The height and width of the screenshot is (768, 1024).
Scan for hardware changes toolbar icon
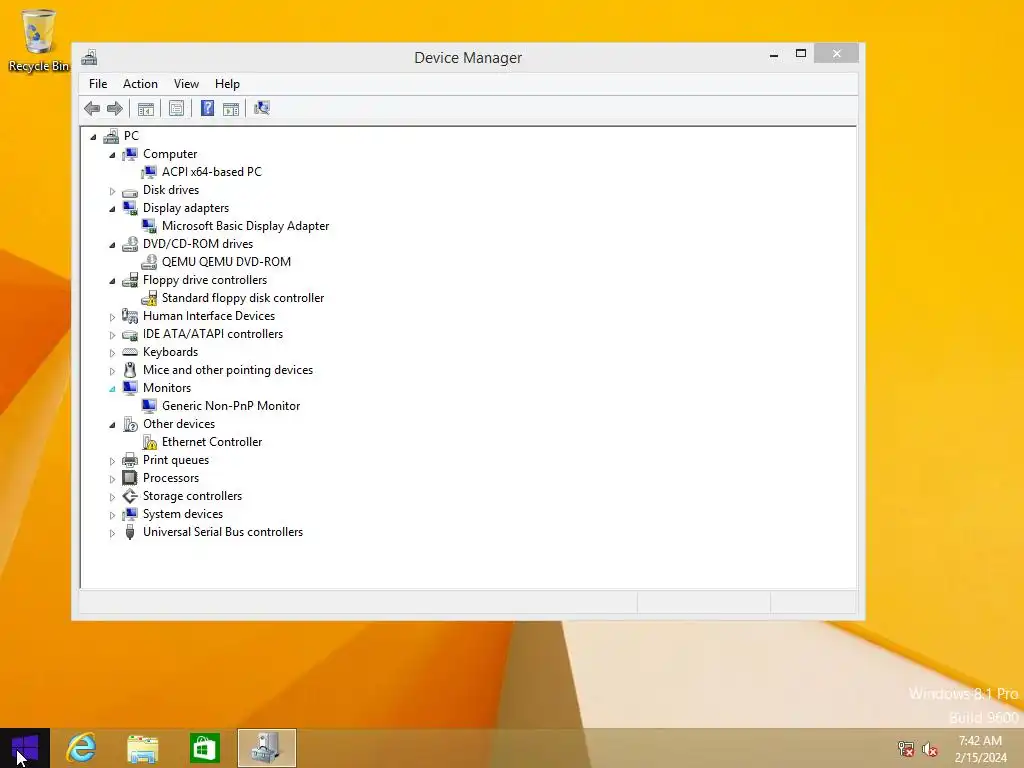tap(262, 108)
